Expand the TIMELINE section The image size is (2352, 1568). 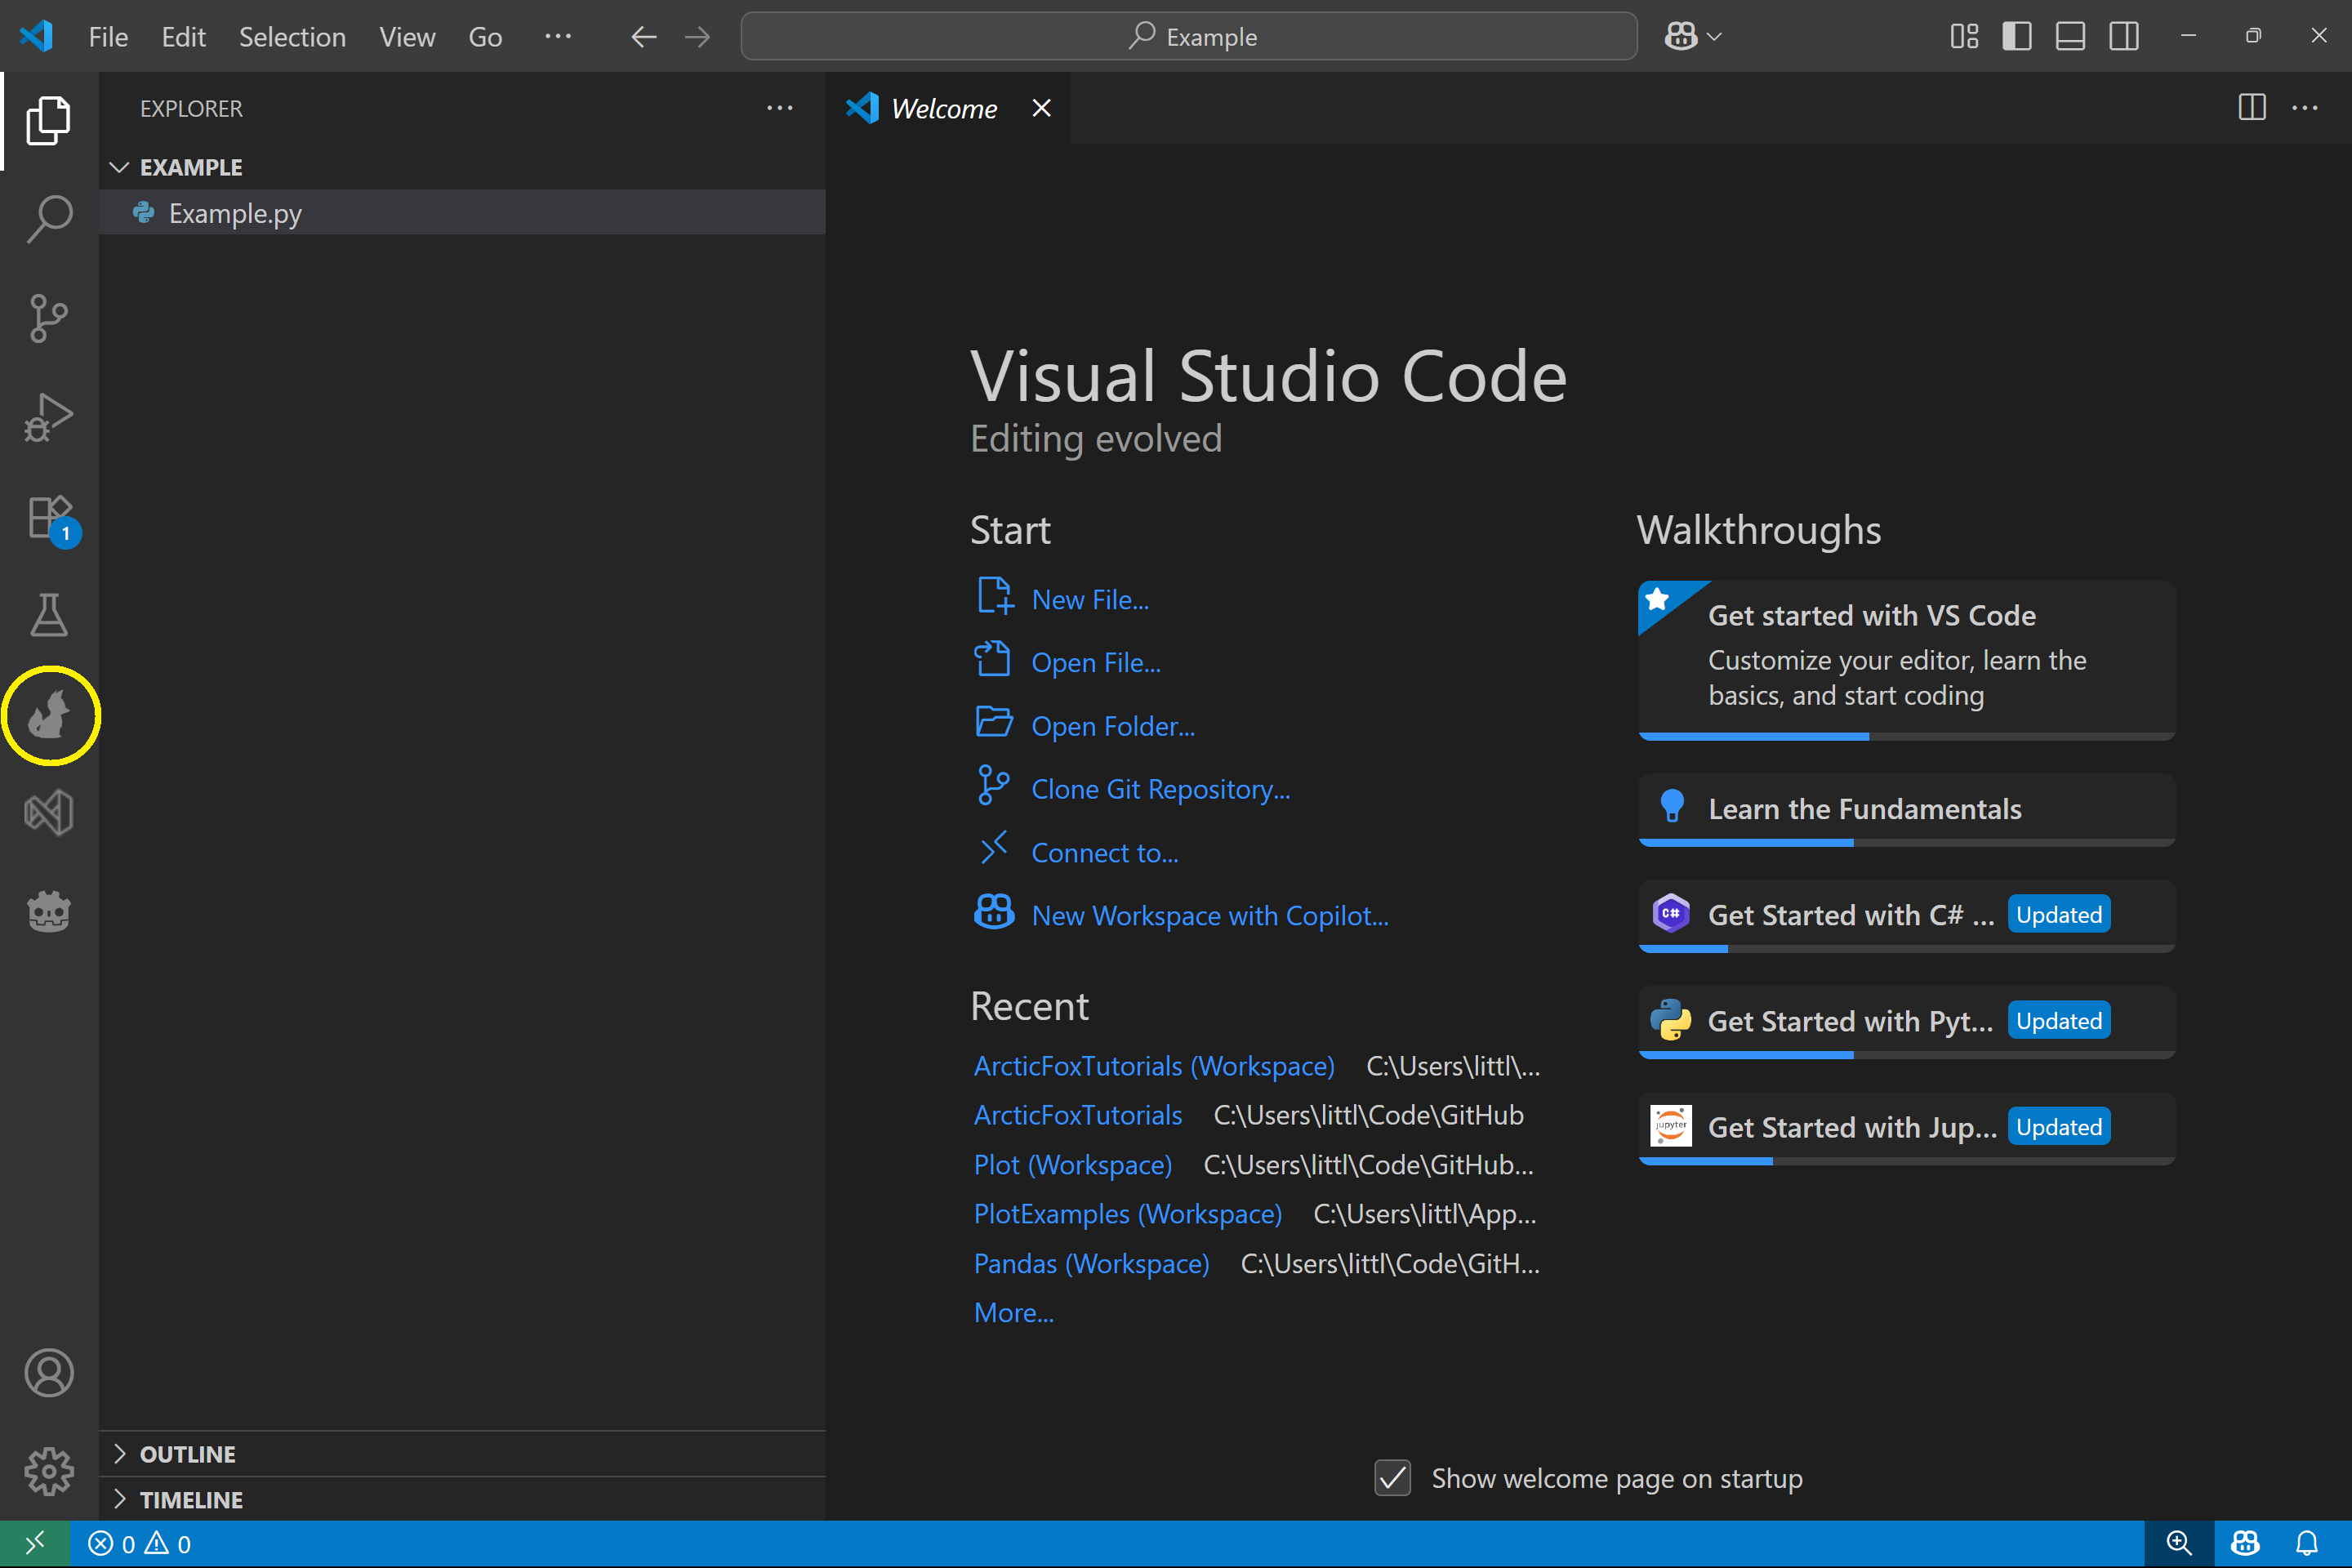[x=462, y=1499]
